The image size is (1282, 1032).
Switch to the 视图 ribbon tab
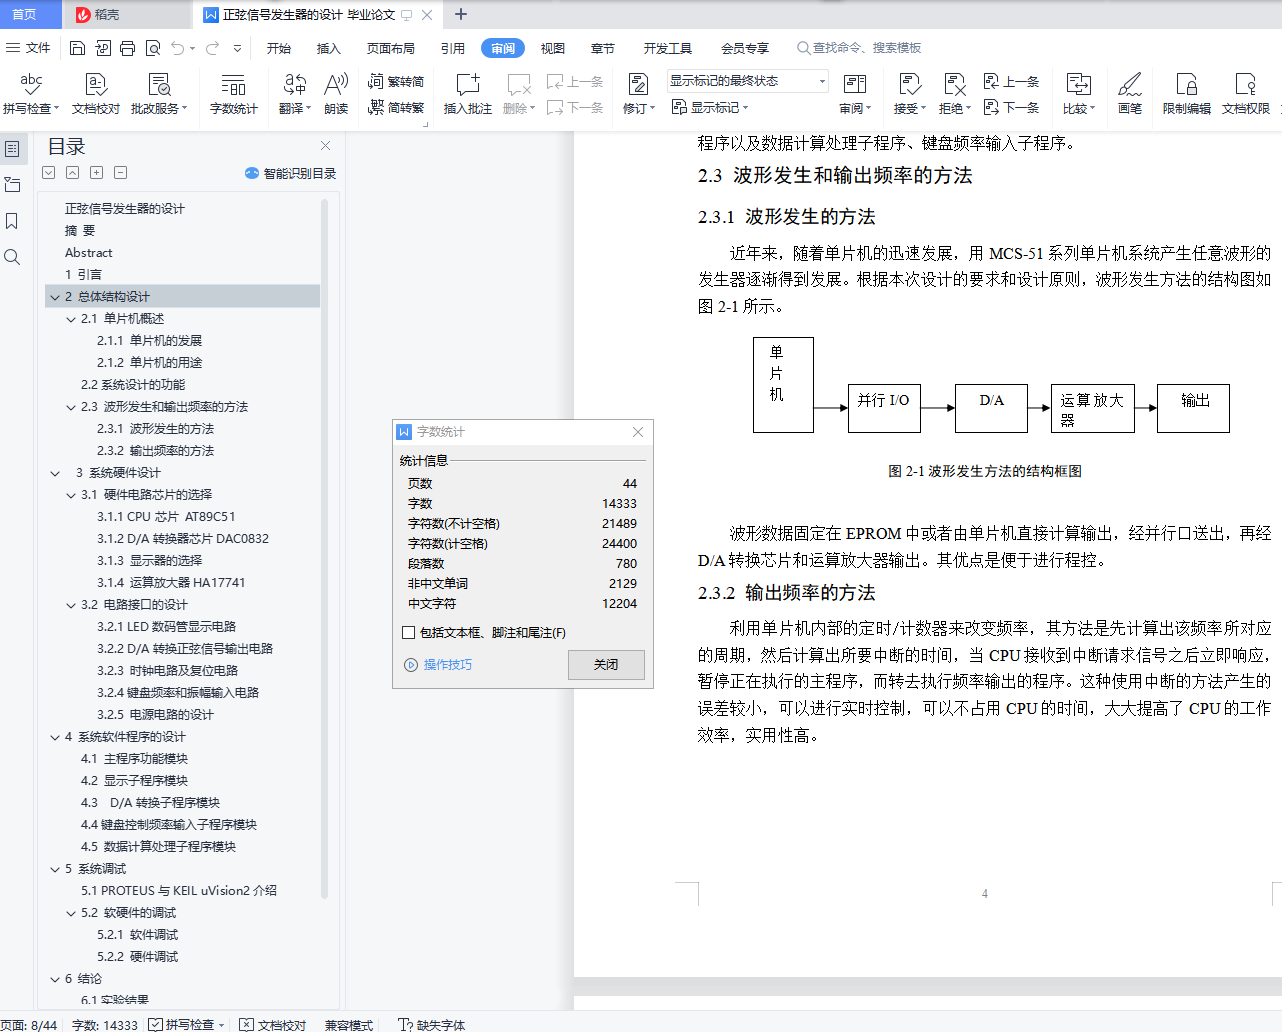[x=552, y=48]
